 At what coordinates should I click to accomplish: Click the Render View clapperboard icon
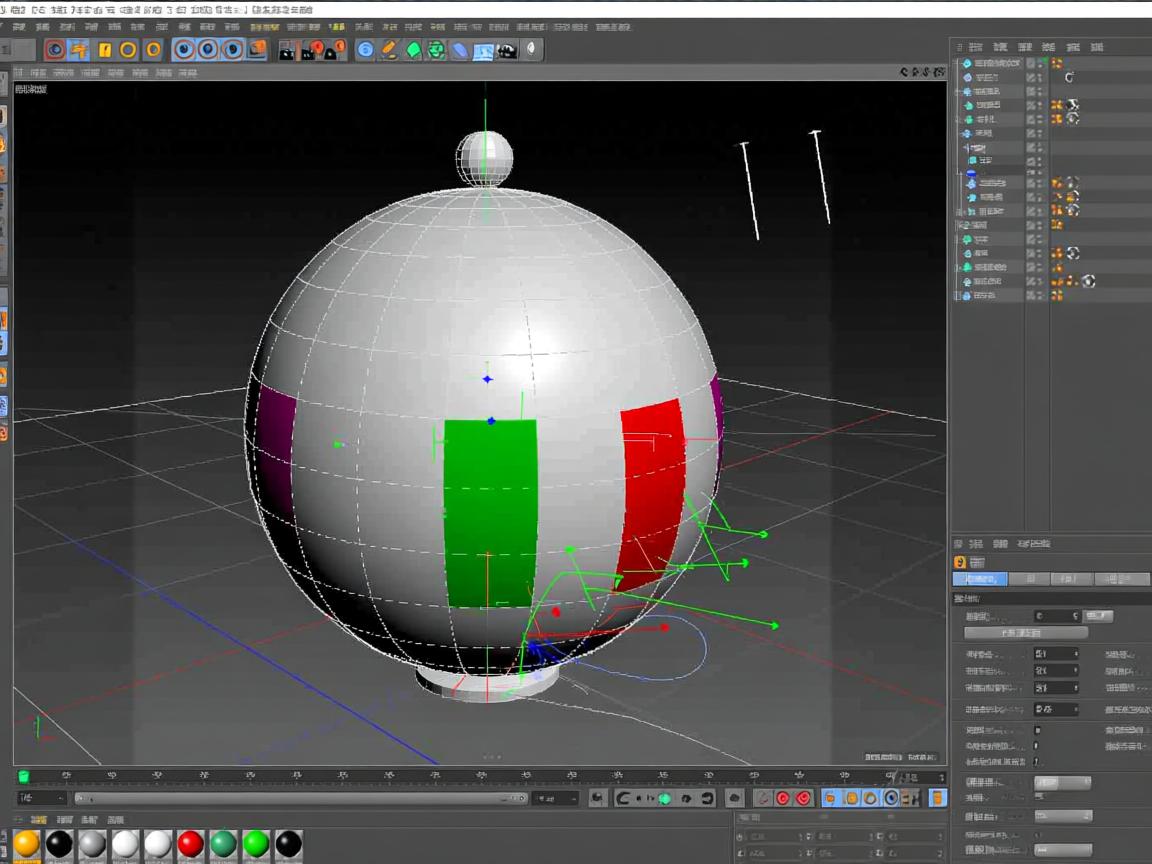(x=287, y=50)
